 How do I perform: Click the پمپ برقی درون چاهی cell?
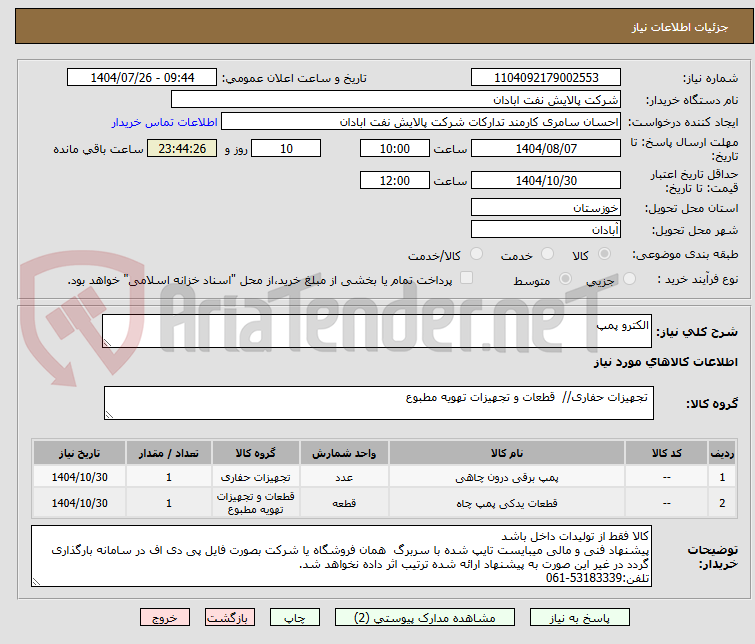(x=507, y=477)
